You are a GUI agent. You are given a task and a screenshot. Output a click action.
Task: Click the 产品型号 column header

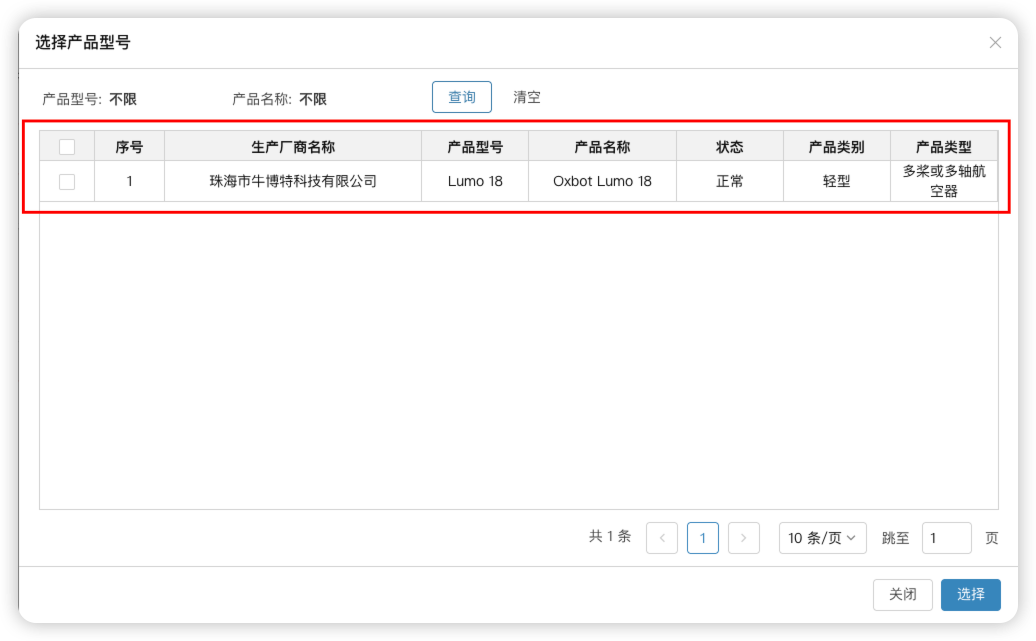pyautogui.click(x=475, y=147)
